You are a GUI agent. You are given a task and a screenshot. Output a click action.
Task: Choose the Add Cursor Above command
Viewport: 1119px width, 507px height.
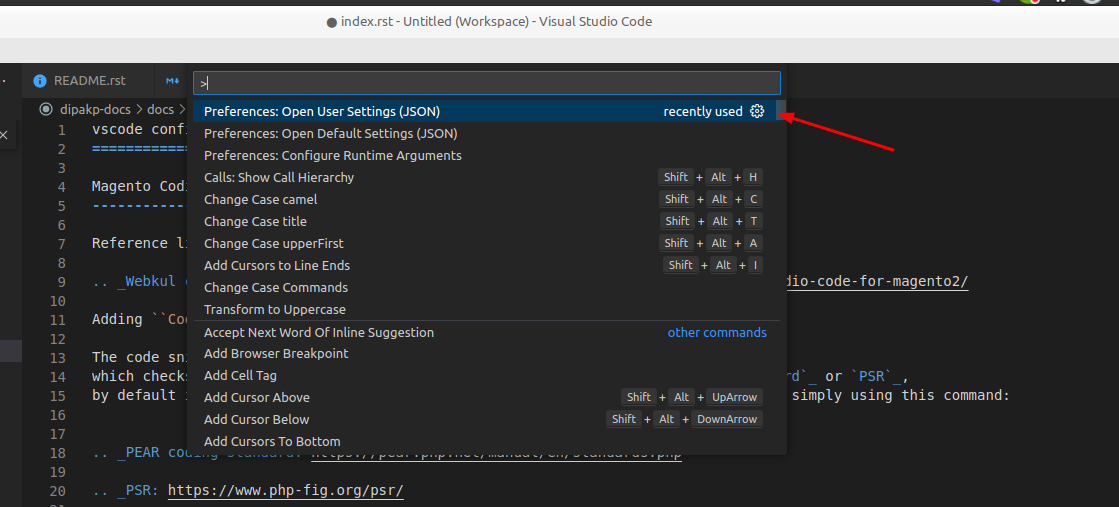485,398
